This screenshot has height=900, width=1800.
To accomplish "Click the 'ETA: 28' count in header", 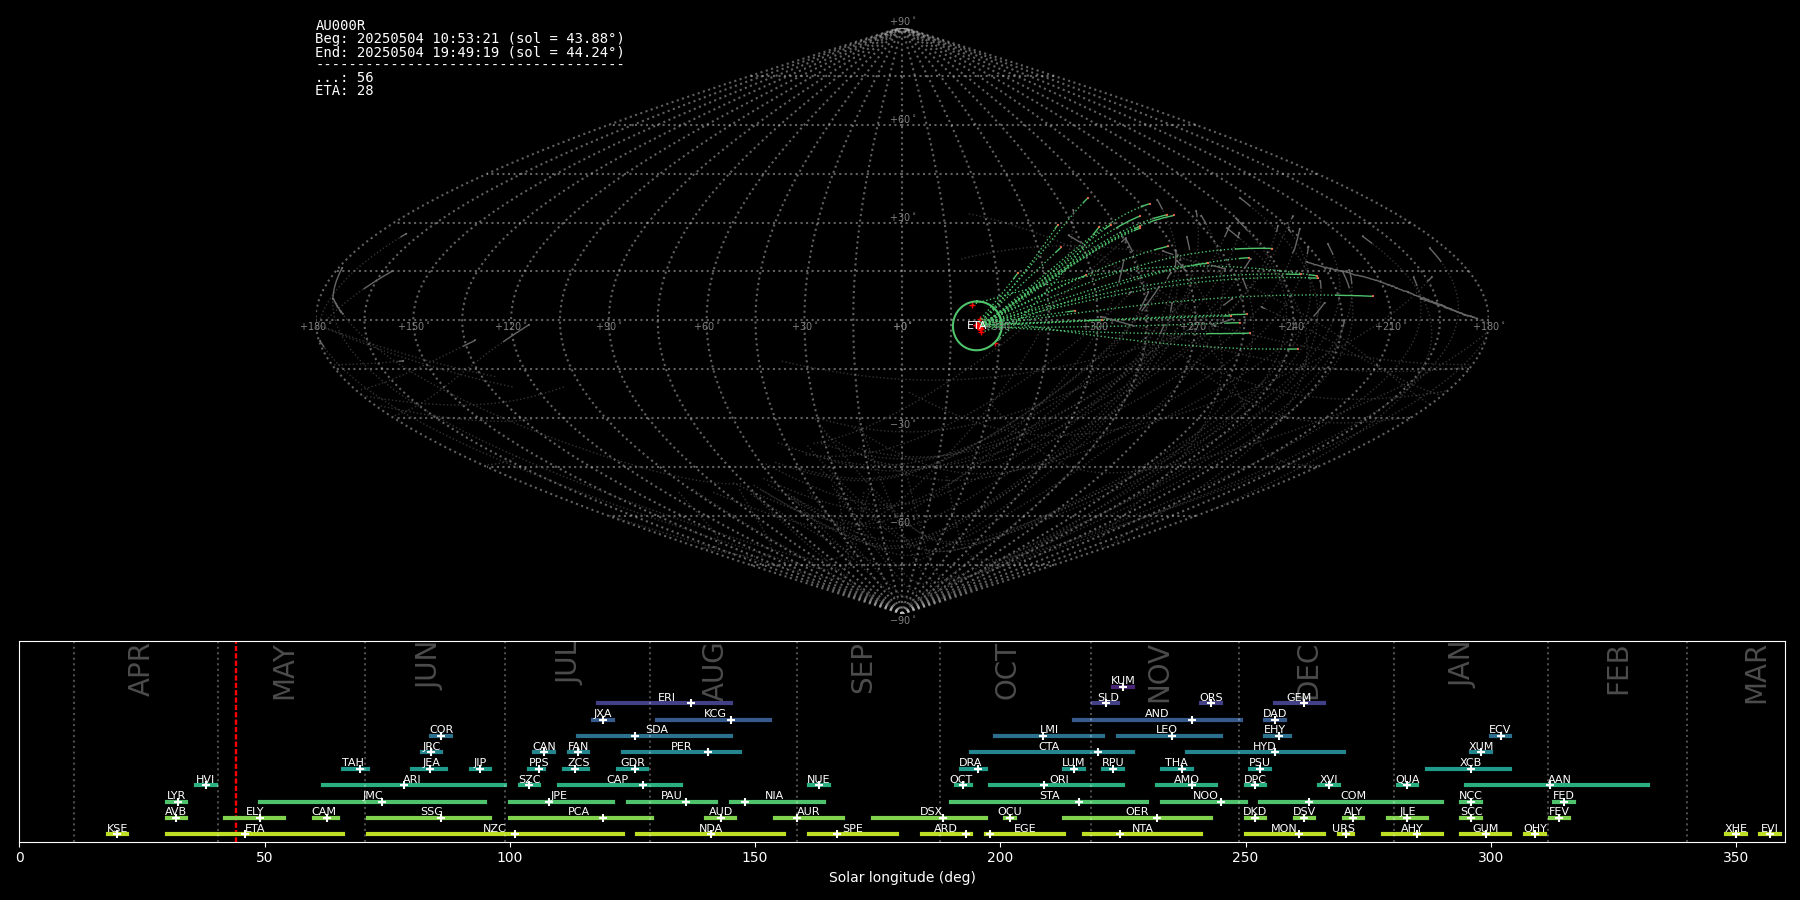I will (x=344, y=91).
